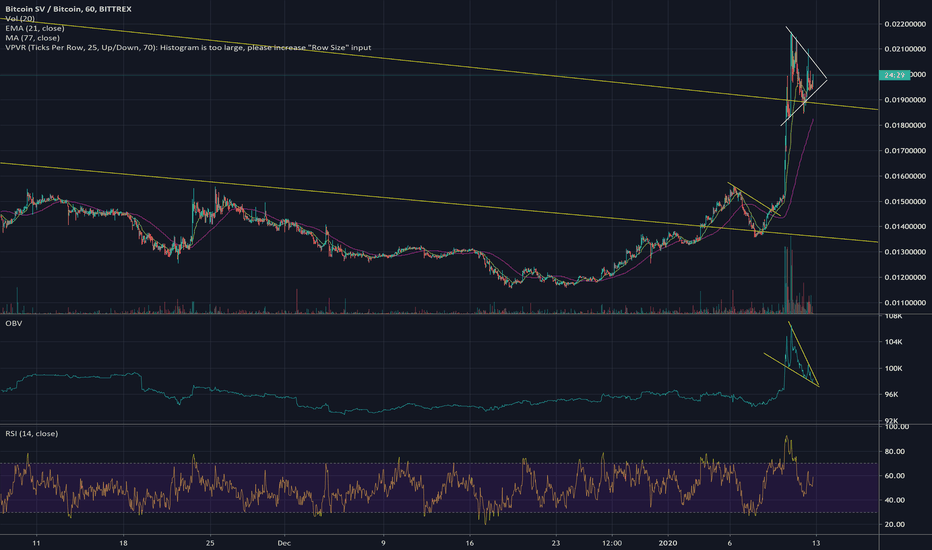Viewport: 932px width, 550px height.
Task: Select the EMA (21, close) indicator legend
Action: coord(34,28)
